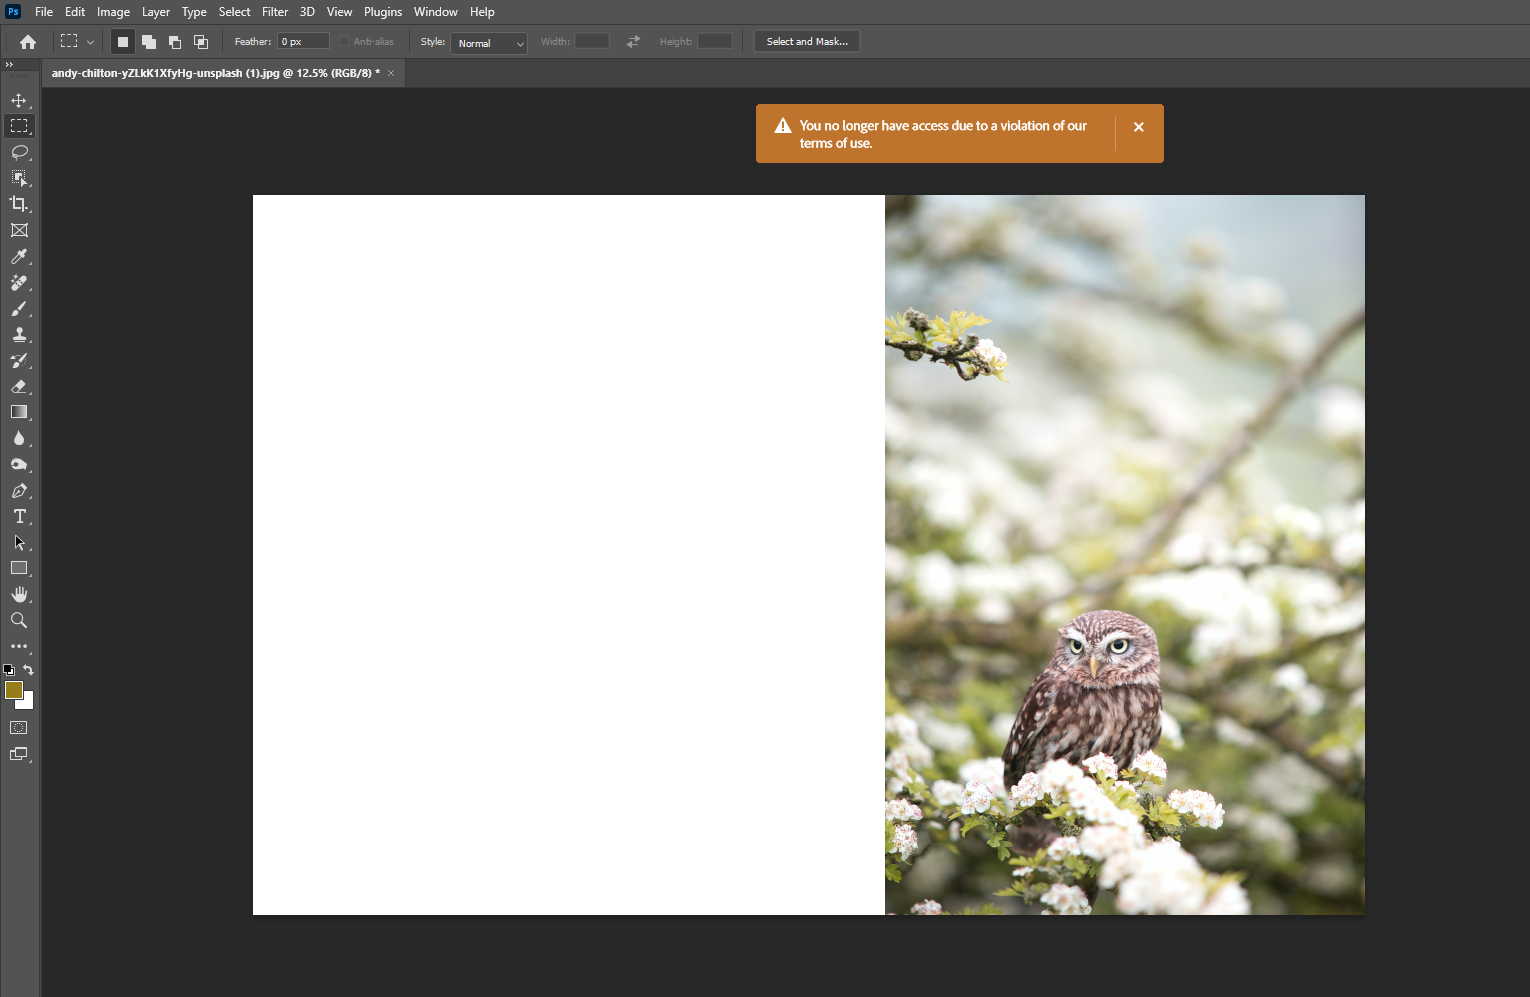Click inside the Feather input field
This screenshot has width=1530, height=997.
pos(302,41)
